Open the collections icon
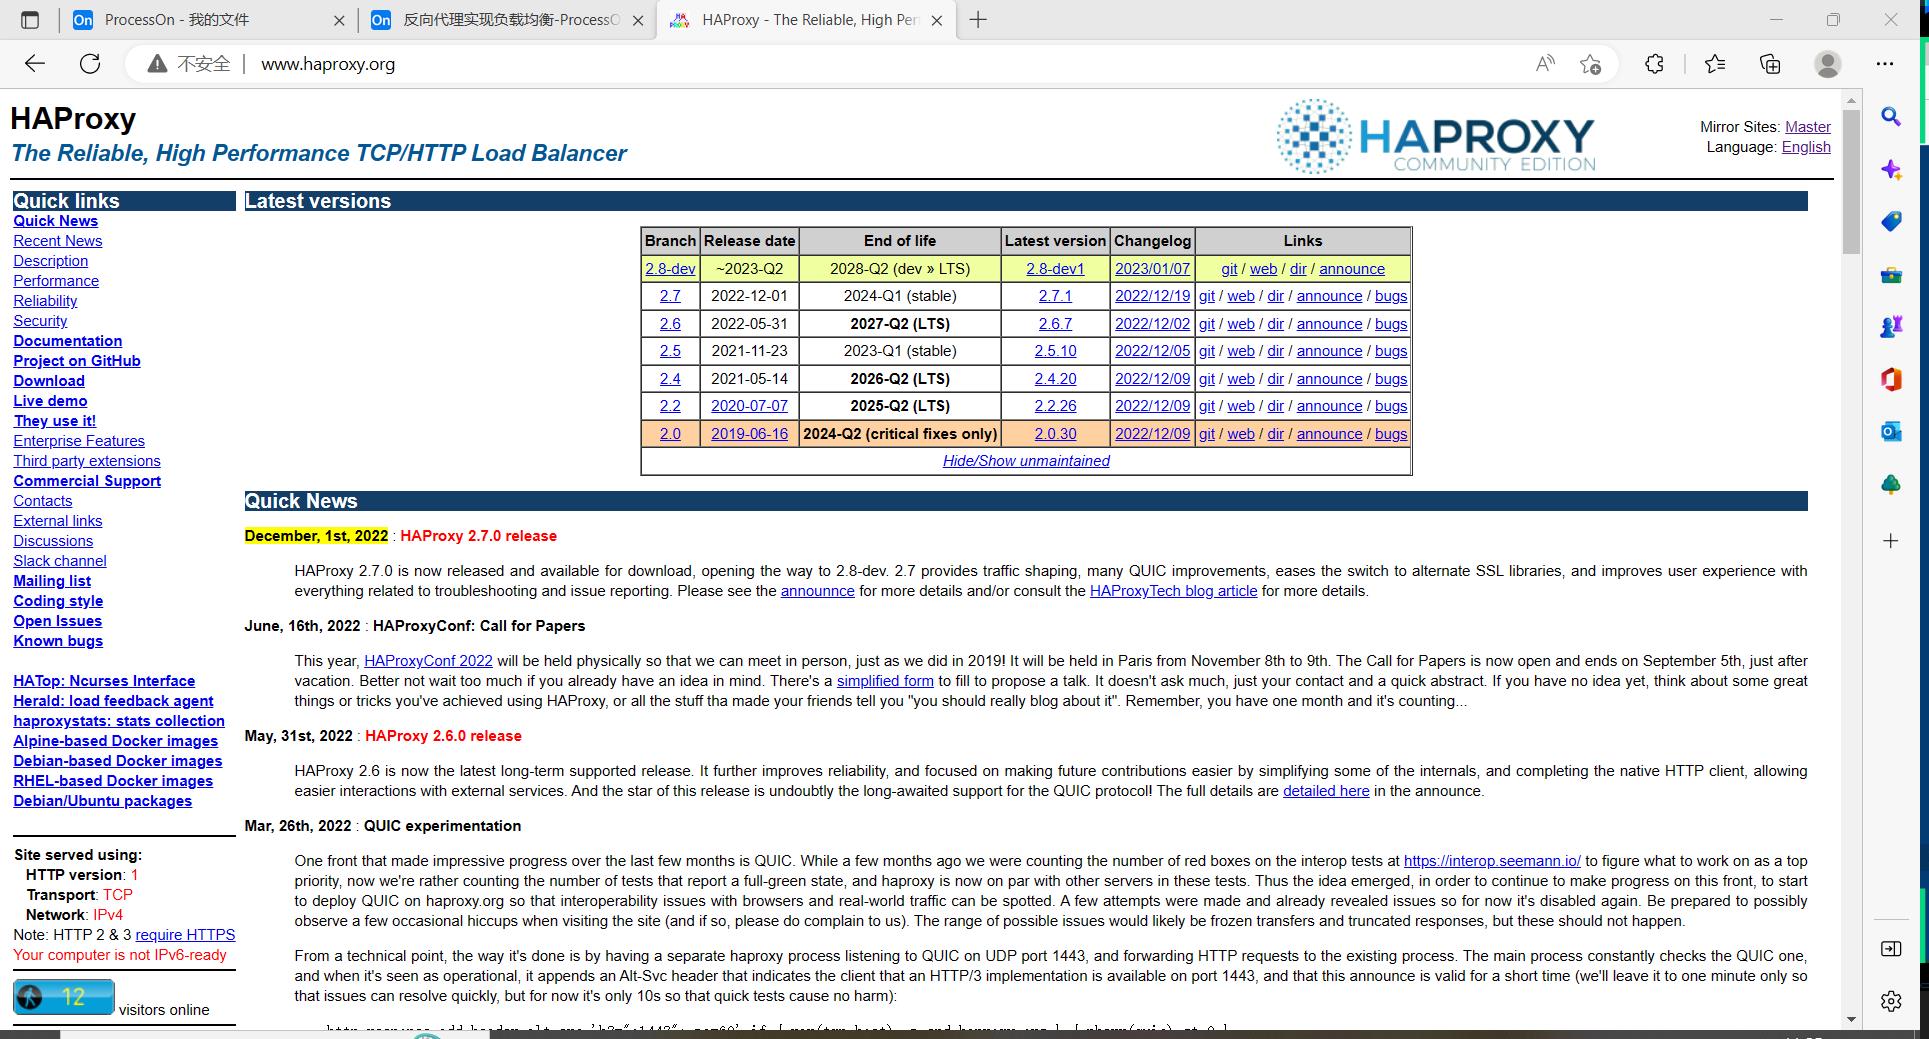Image resolution: width=1929 pixels, height=1039 pixels. pos(1770,64)
